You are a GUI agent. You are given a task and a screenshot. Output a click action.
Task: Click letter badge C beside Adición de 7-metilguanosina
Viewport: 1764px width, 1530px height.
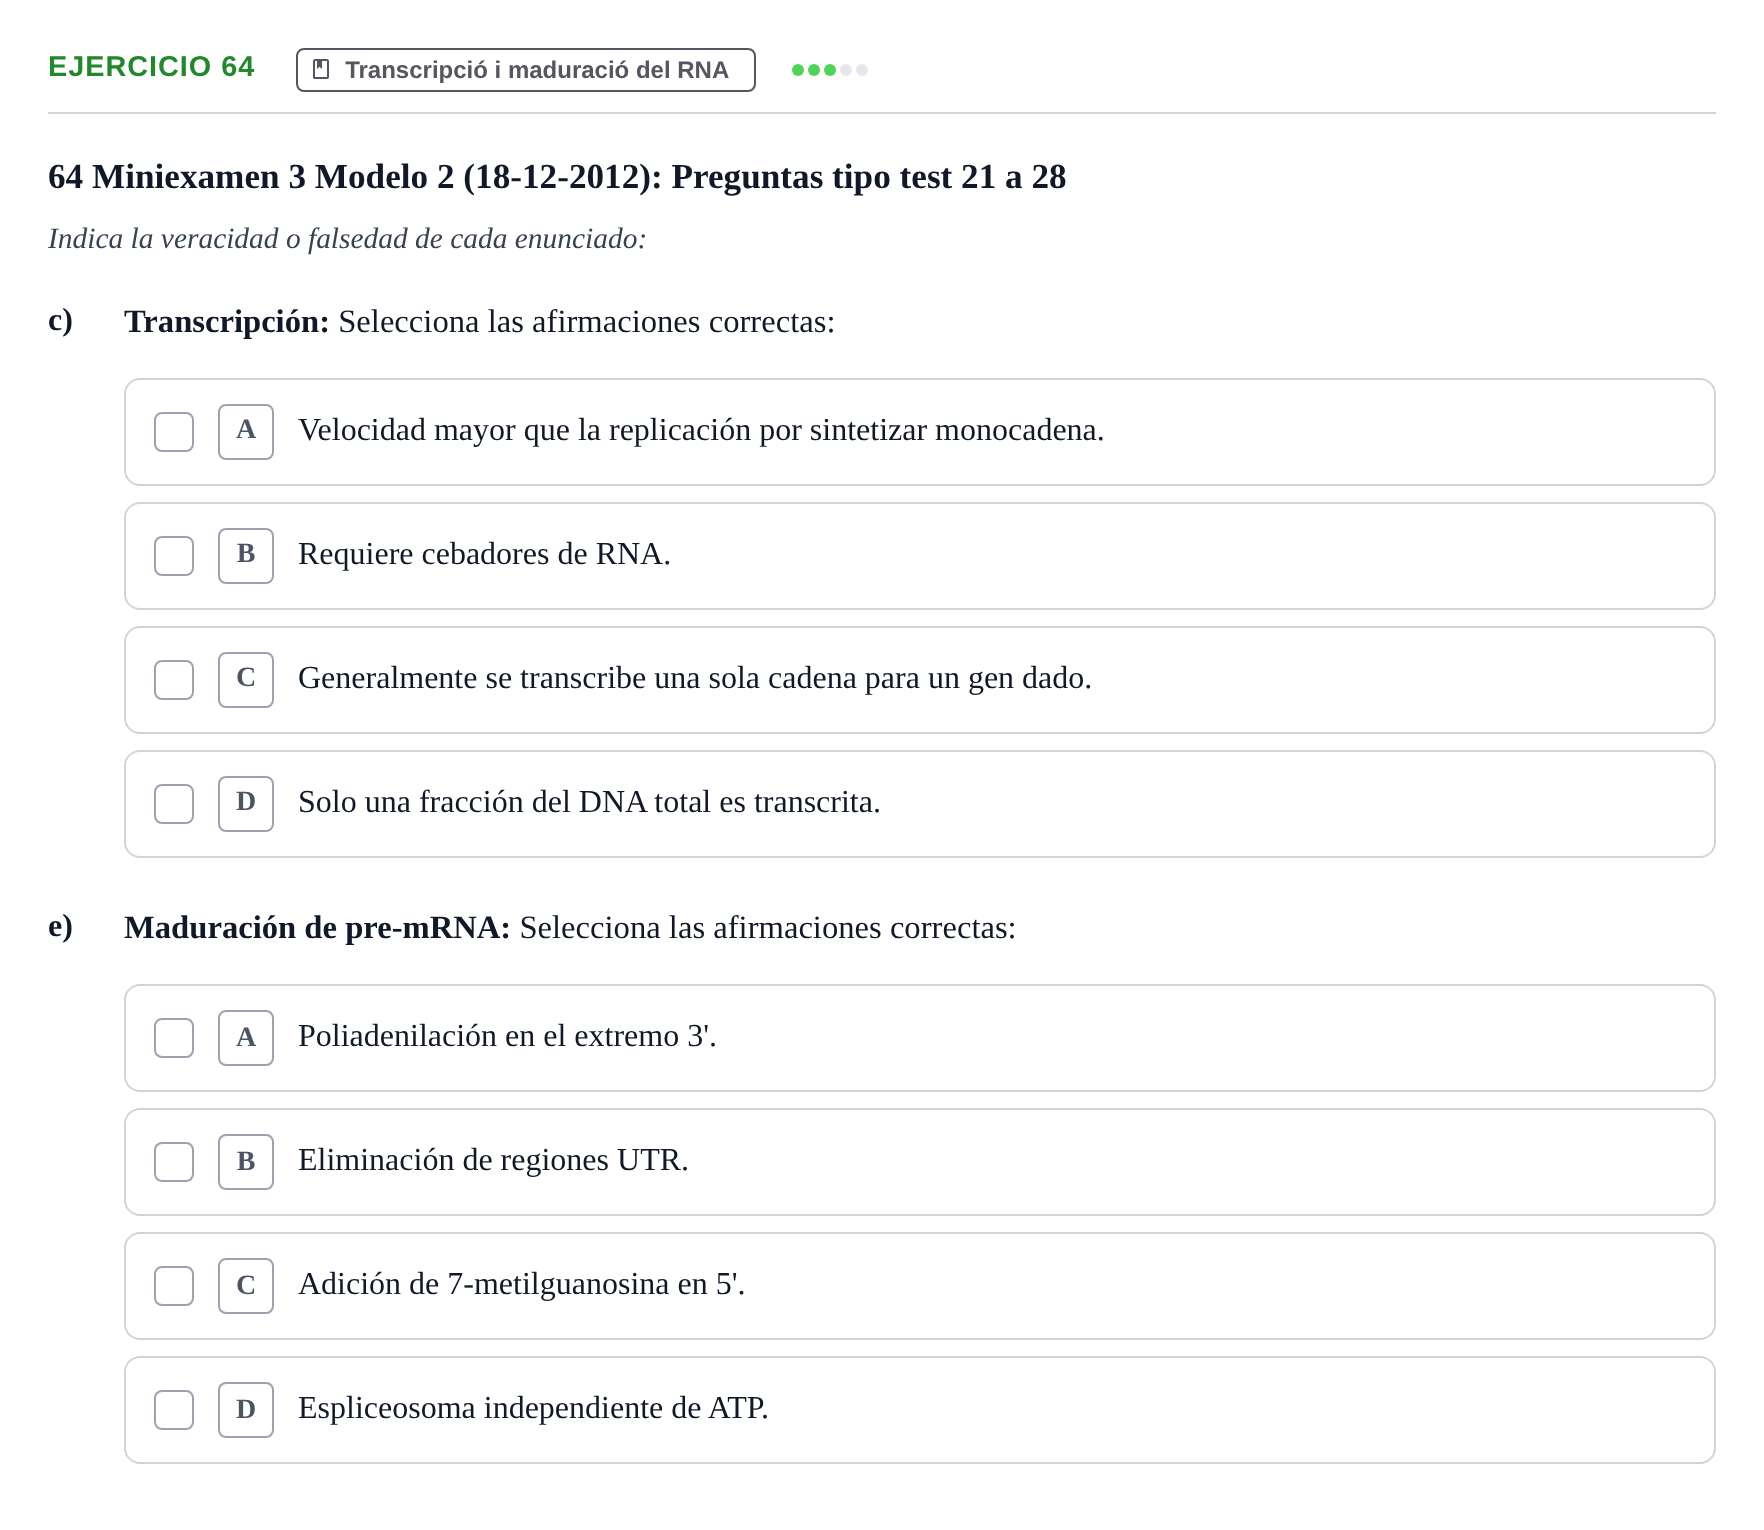coord(246,1286)
